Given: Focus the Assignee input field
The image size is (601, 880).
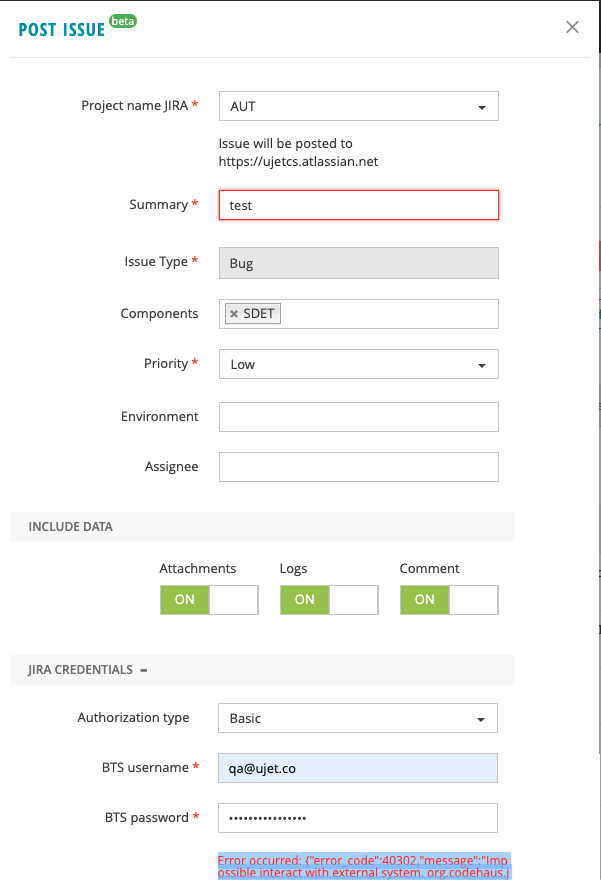Looking at the screenshot, I should click(x=359, y=467).
